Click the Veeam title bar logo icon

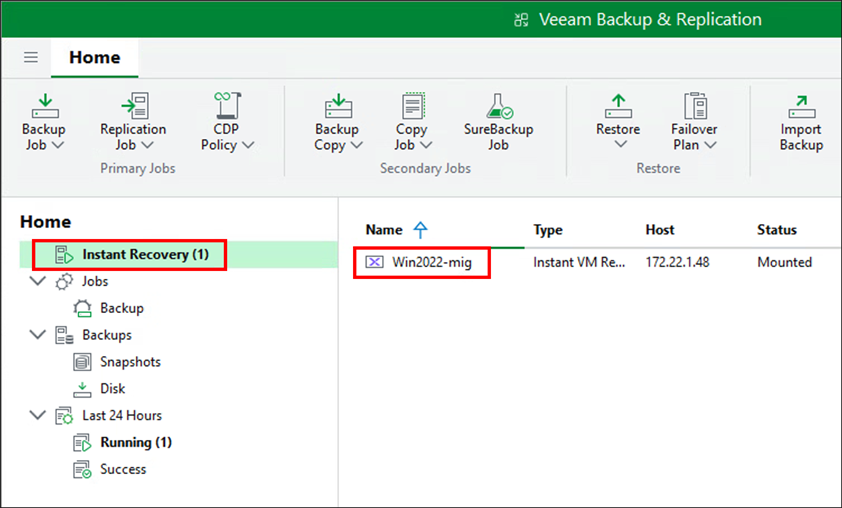click(521, 20)
